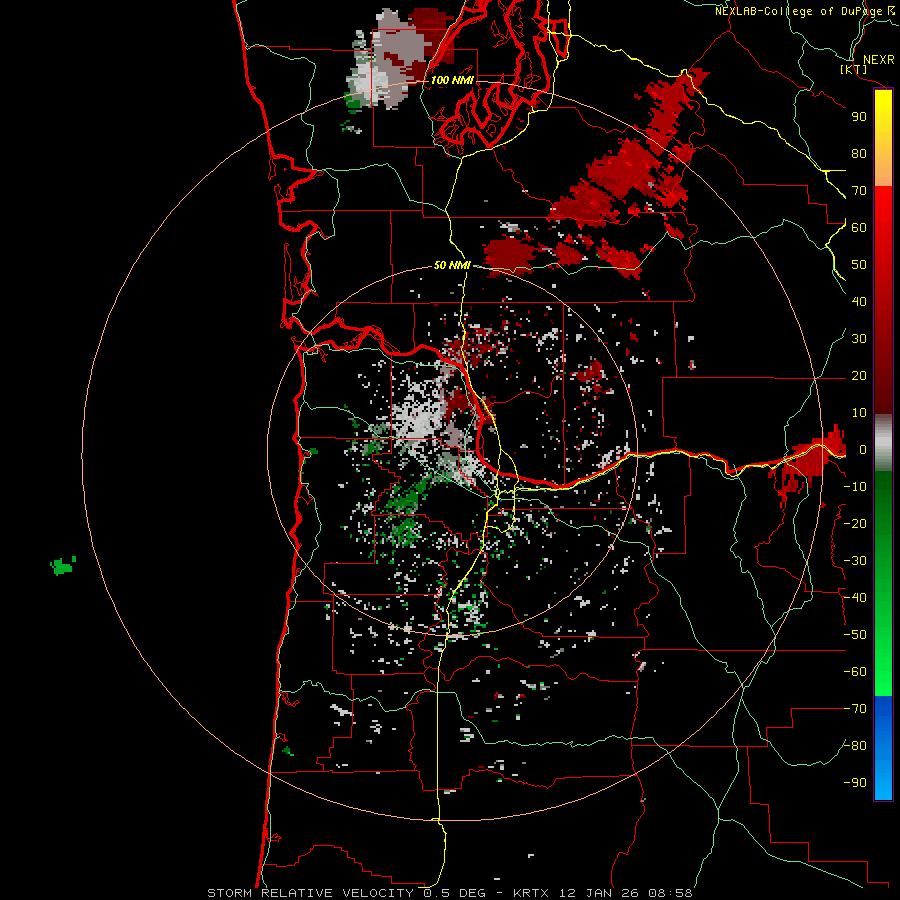Click the -80 value on the velocity scale
Viewport: 900px width, 900px height.
click(x=855, y=746)
